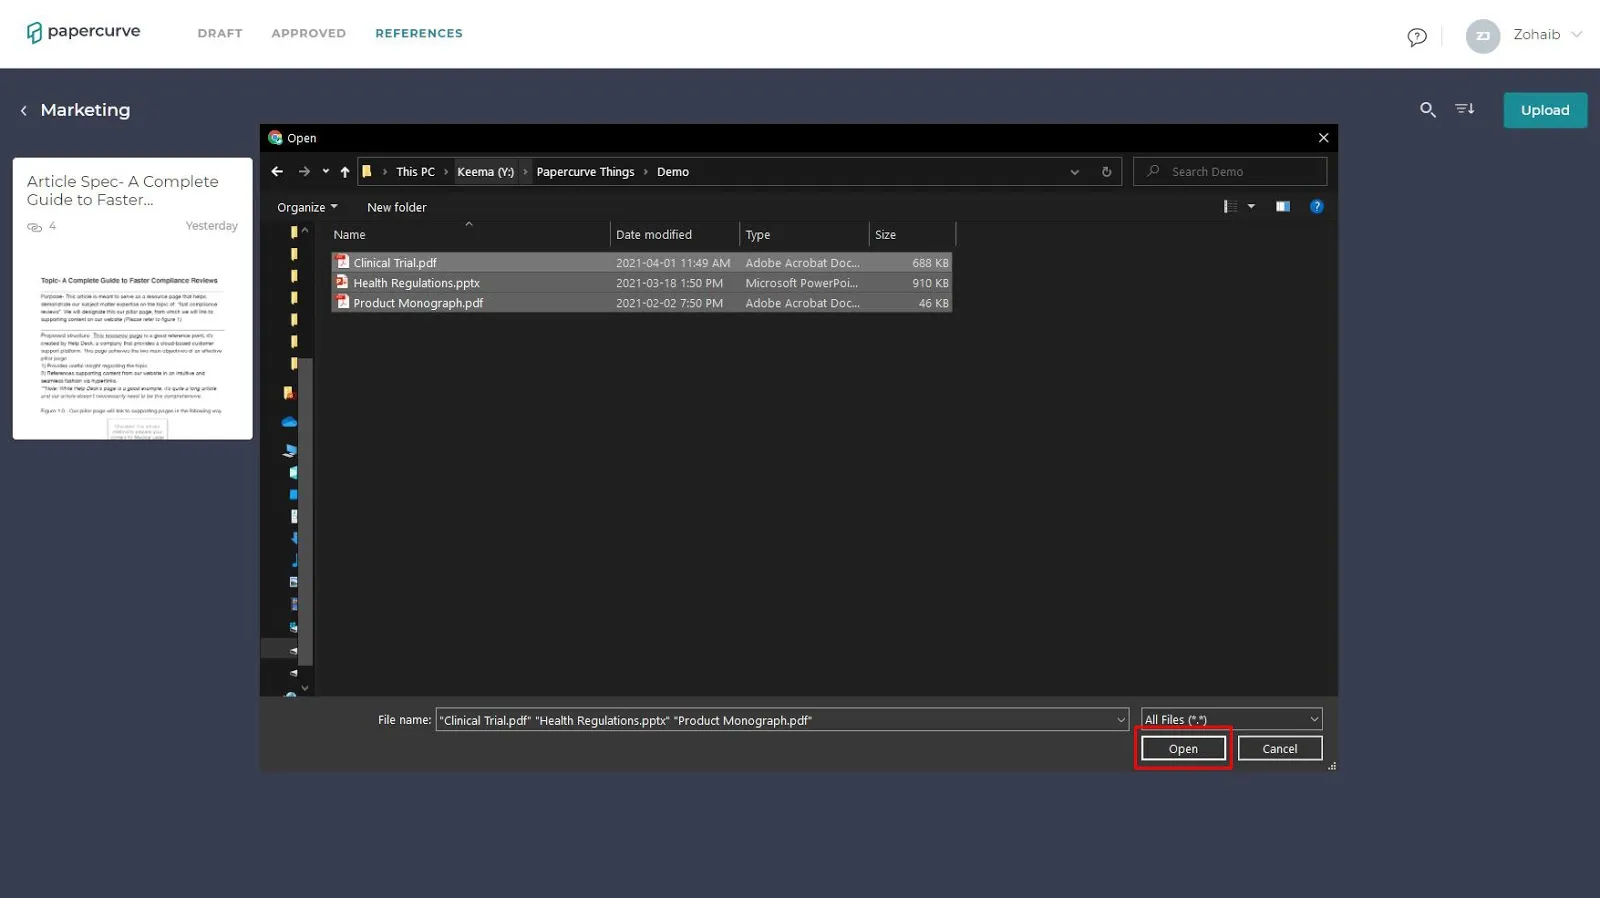Click the Search Demo input field
This screenshot has width=1600, height=898.
(1230, 172)
